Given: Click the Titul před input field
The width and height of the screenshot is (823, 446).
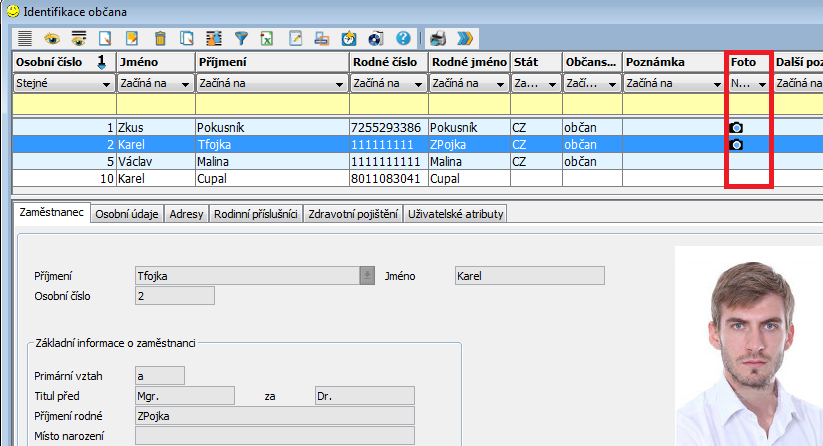Looking at the screenshot, I should pos(184,396).
